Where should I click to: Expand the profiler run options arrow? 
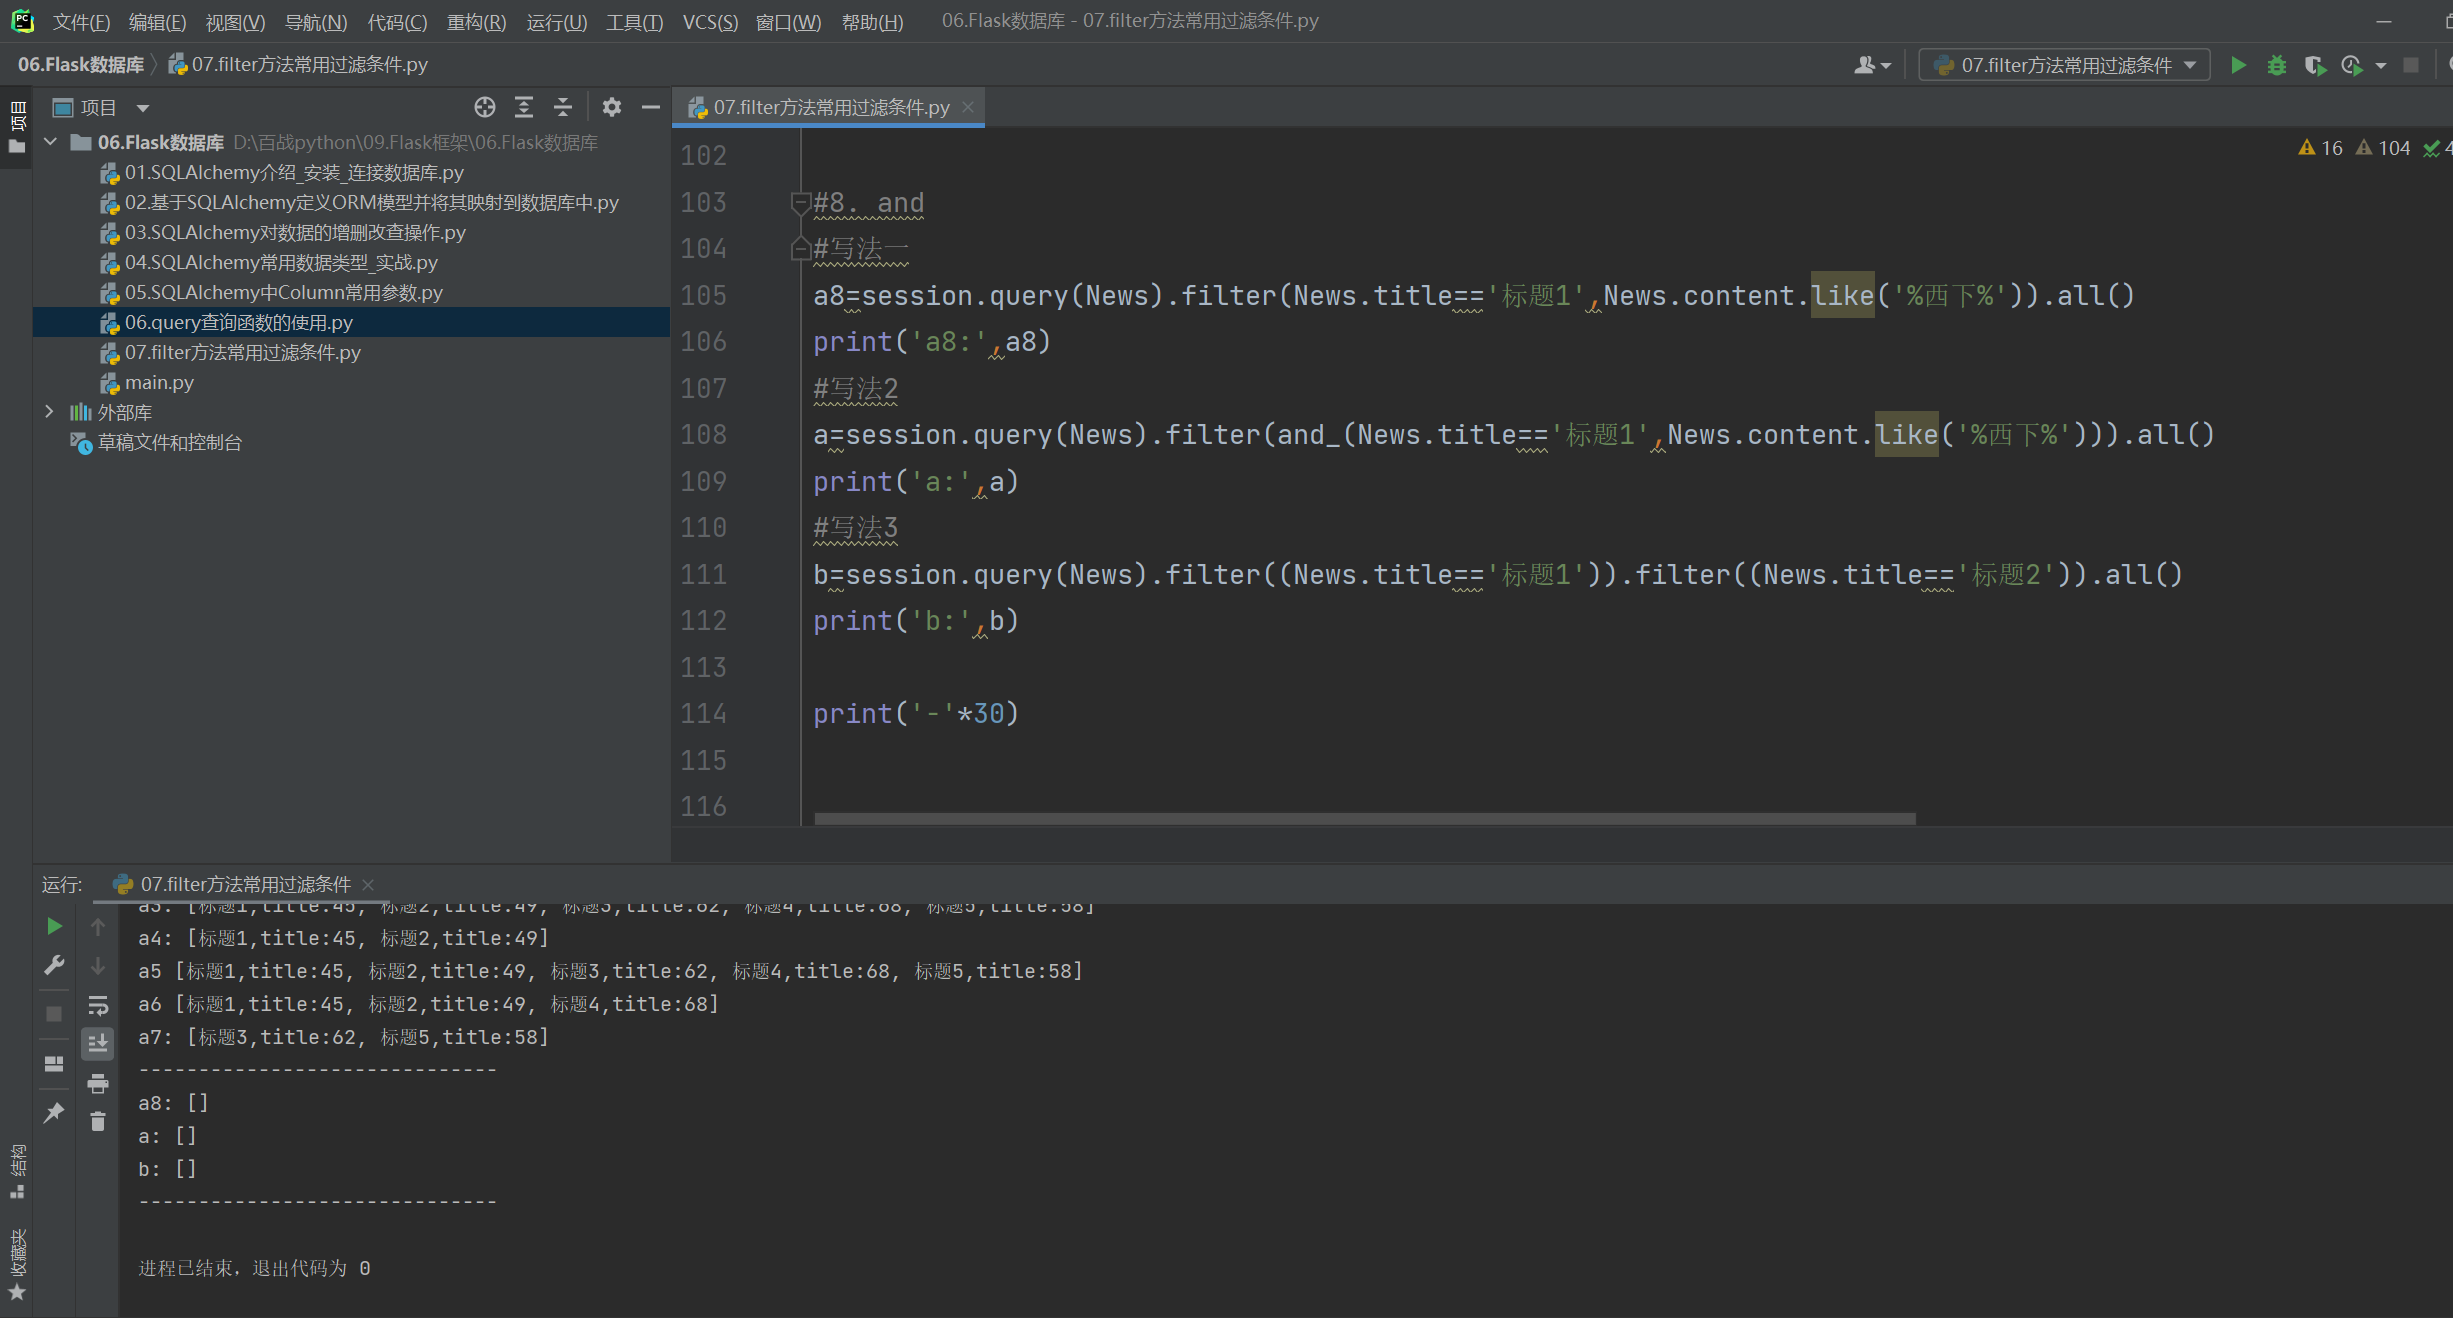pos(2381,66)
